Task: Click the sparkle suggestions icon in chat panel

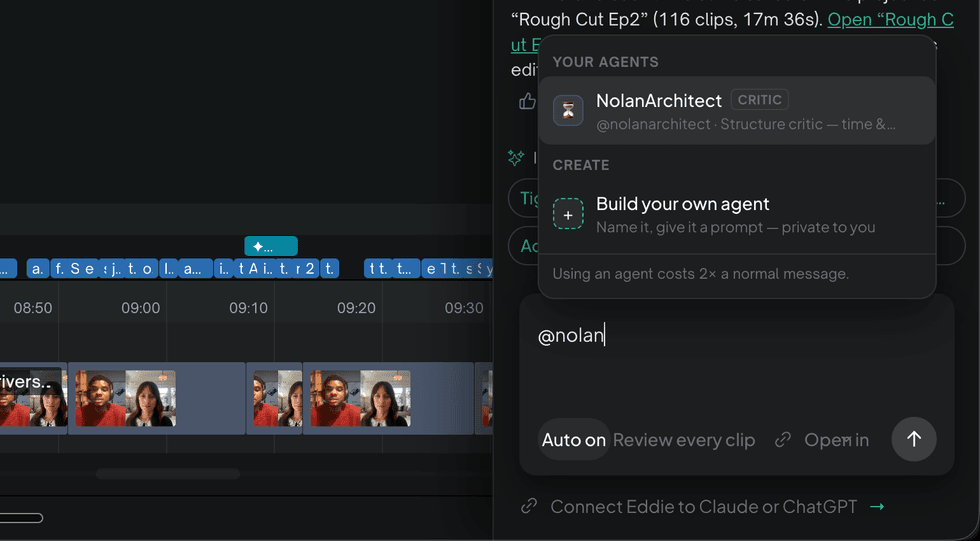Action: 516,157
